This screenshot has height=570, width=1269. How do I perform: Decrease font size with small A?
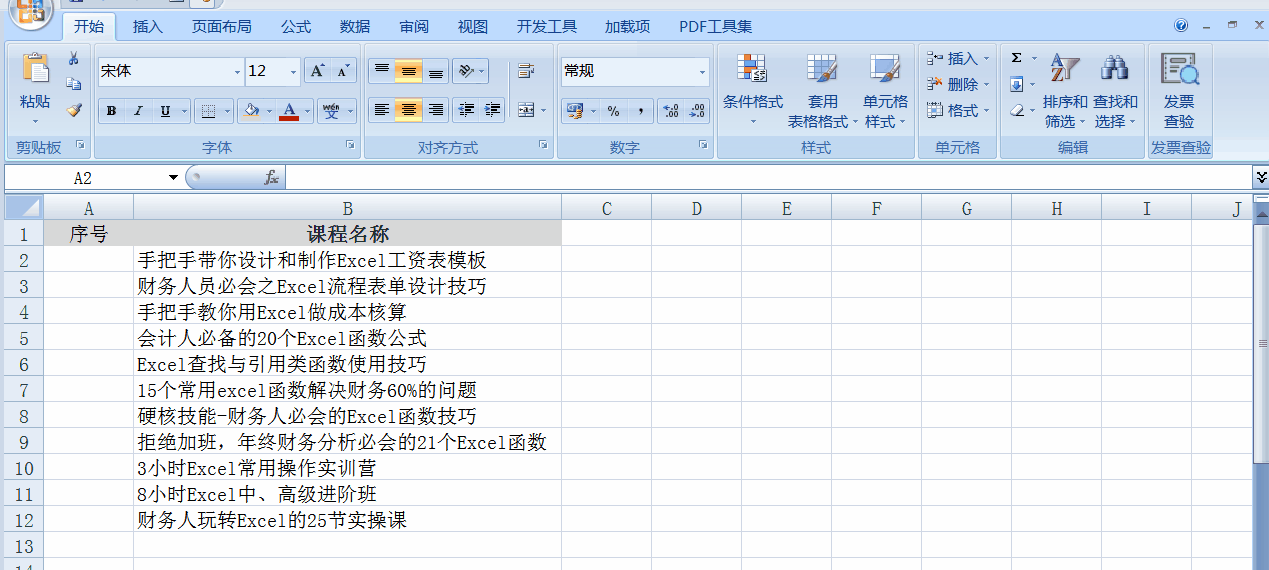pos(344,71)
